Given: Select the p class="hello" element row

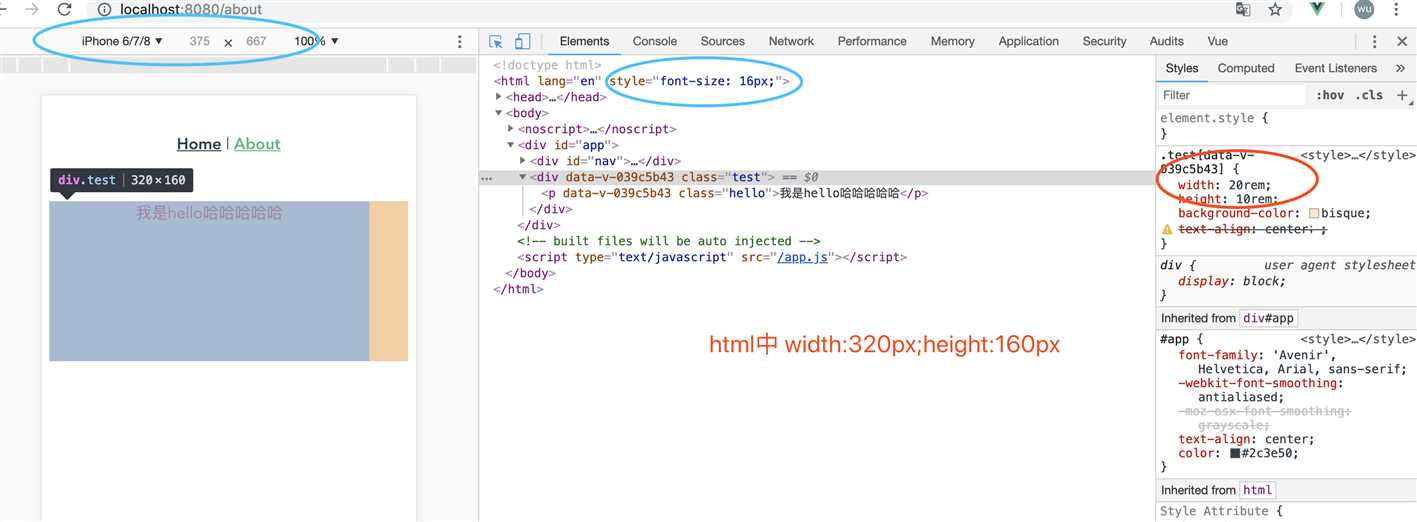Looking at the screenshot, I should 816,193.
